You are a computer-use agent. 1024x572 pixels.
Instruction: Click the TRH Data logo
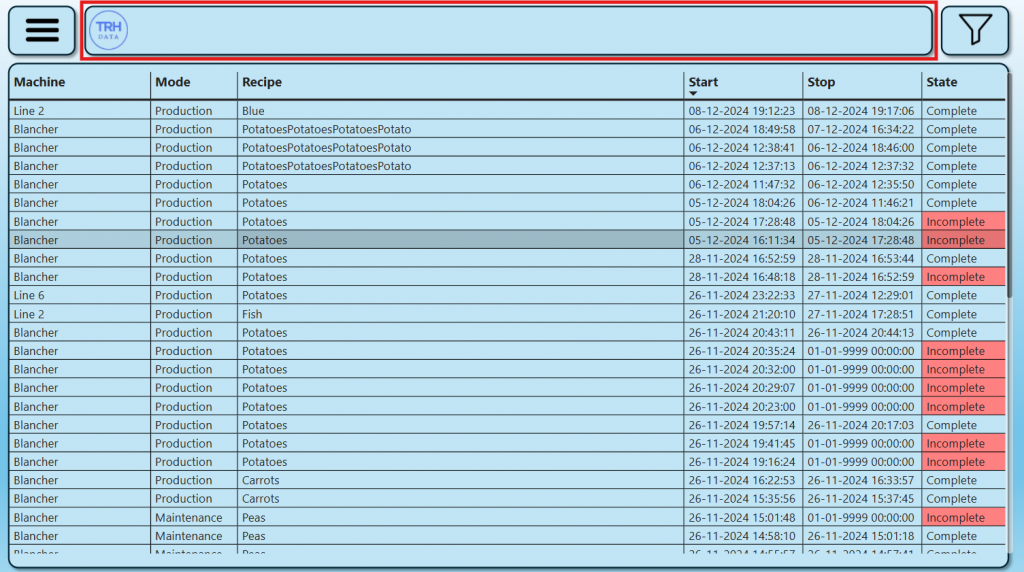click(x=108, y=31)
